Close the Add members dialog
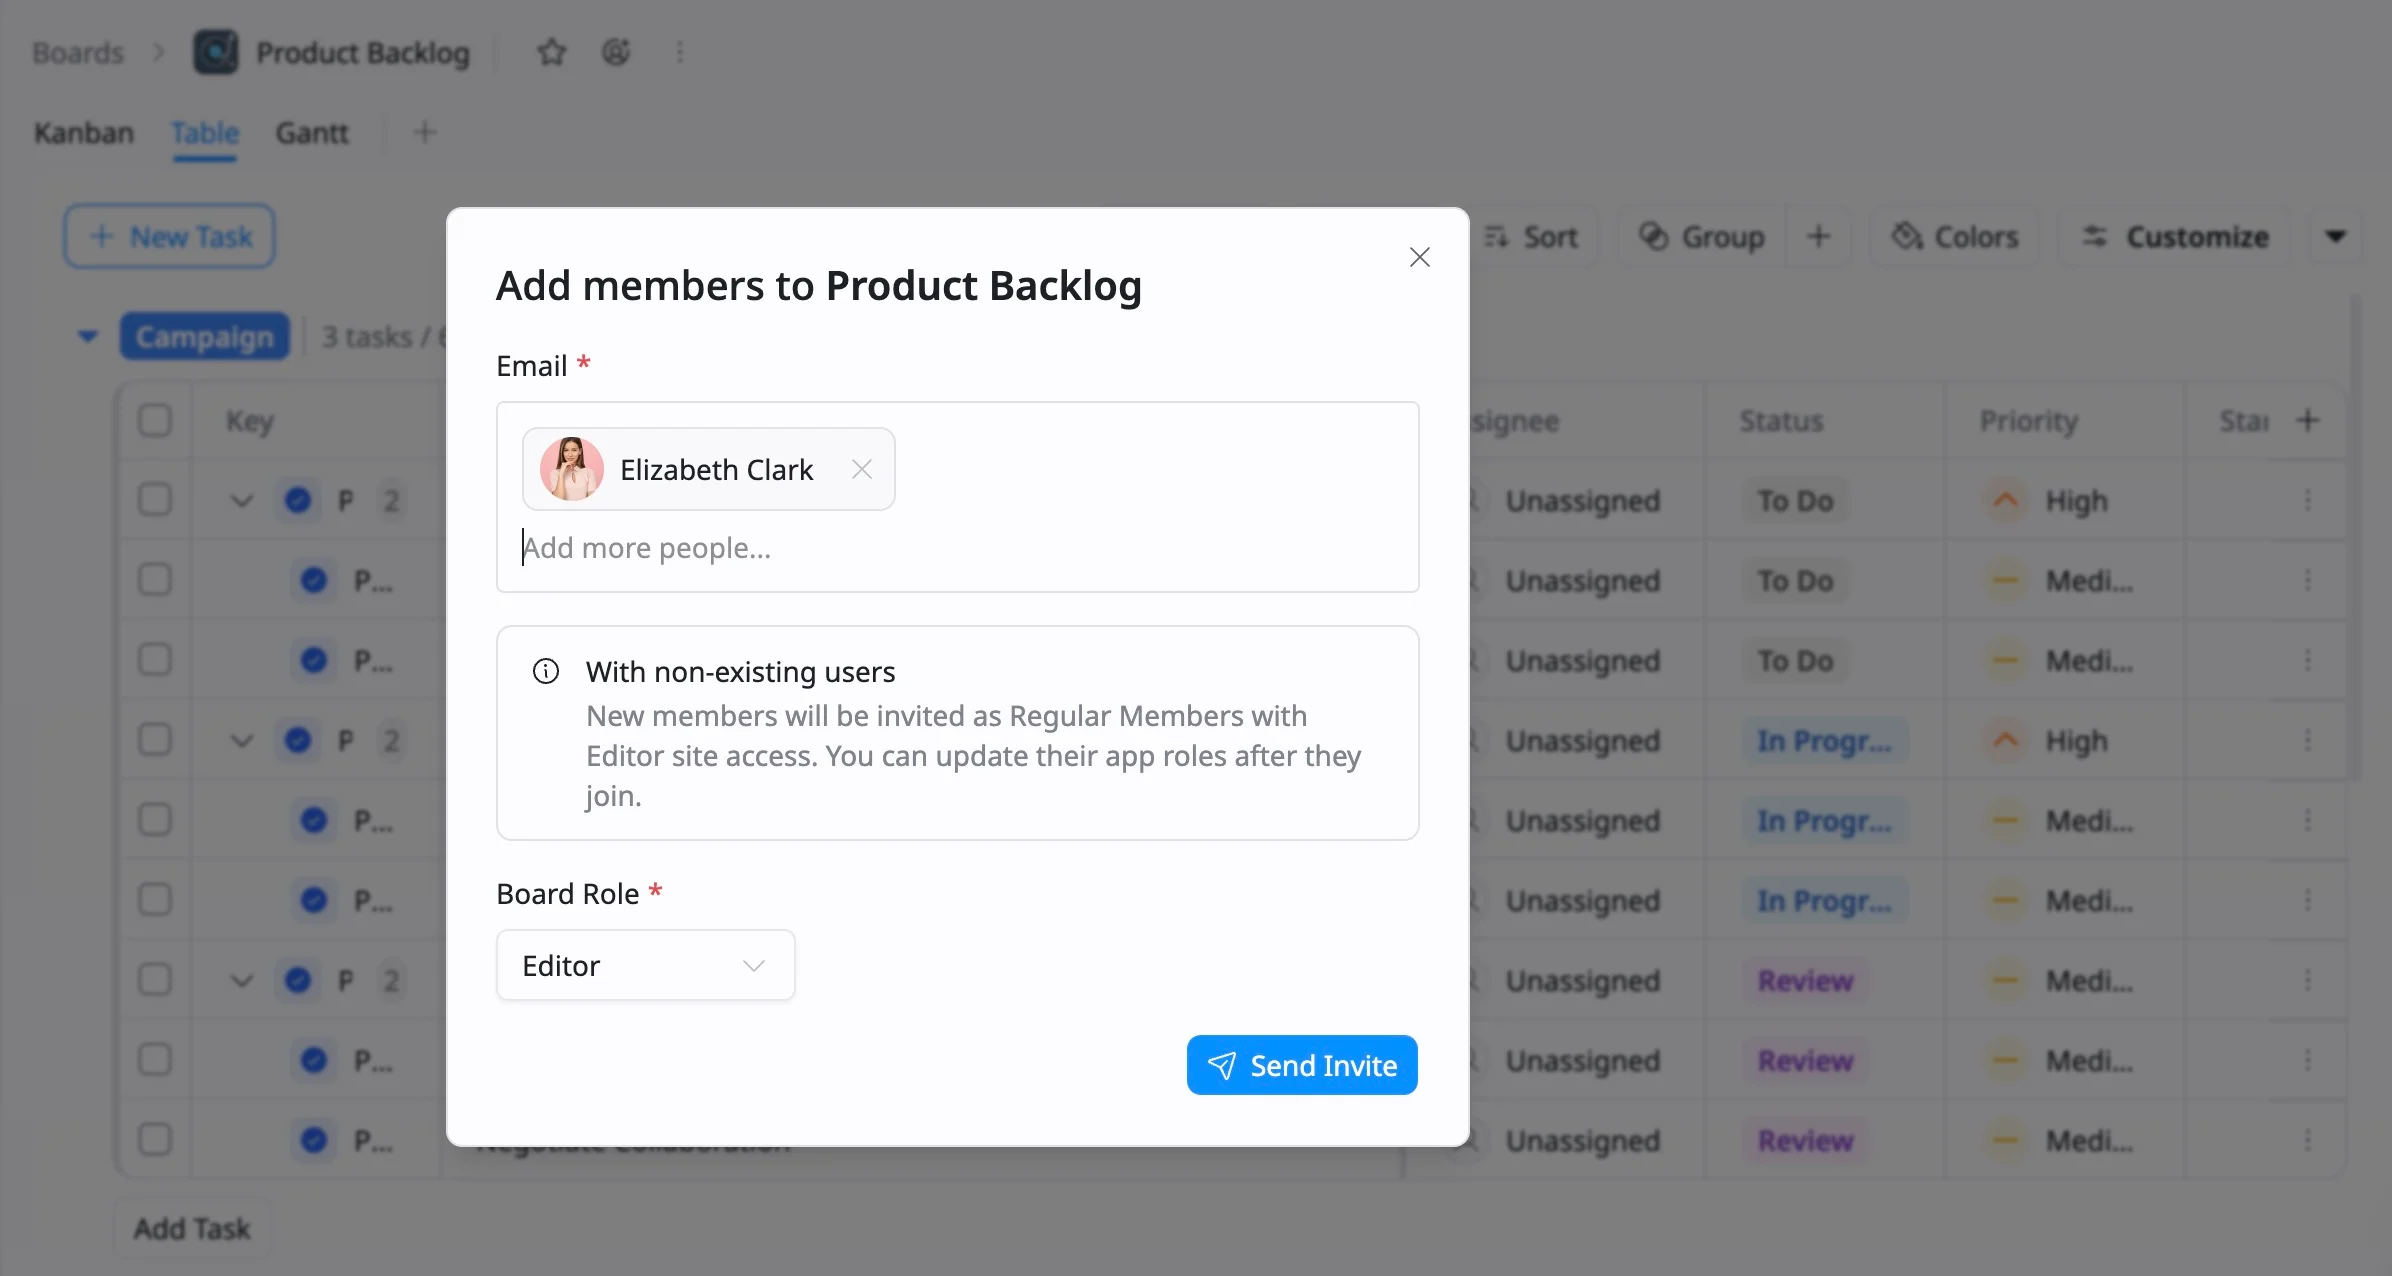 coord(1419,257)
